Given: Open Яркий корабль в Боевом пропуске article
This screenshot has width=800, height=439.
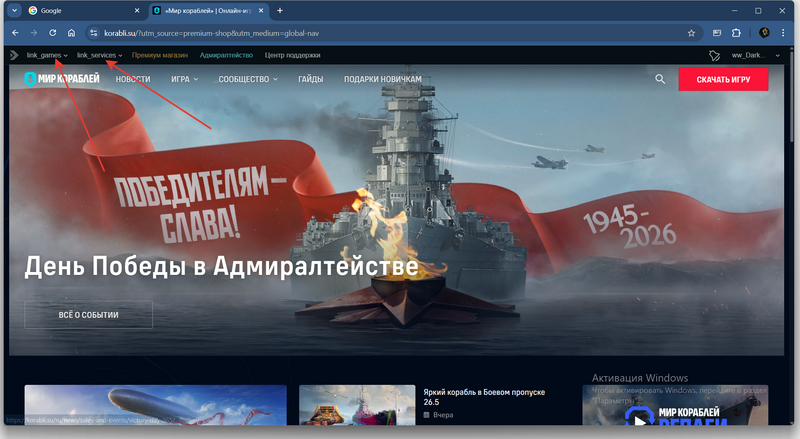Looking at the screenshot, I should pos(484,397).
